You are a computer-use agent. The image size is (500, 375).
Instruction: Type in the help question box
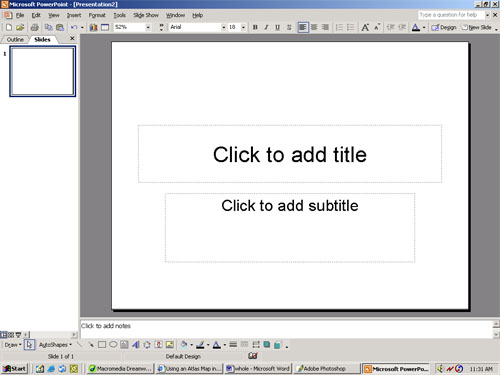point(451,15)
